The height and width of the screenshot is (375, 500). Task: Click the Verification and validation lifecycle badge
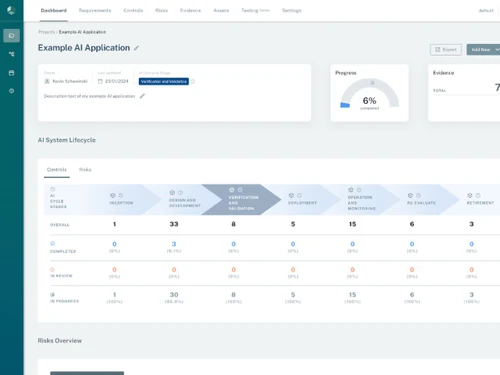coord(164,81)
